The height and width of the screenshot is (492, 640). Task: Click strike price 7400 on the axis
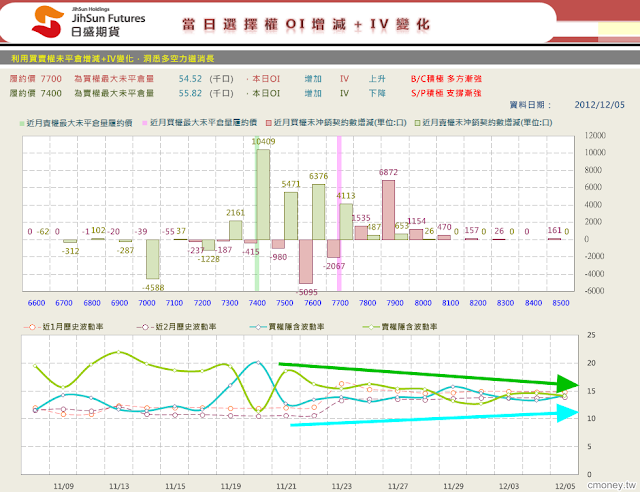click(257, 303)
